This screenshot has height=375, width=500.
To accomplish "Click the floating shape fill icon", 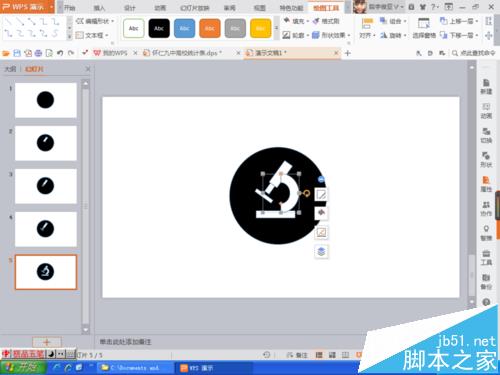I will point(321,213).
